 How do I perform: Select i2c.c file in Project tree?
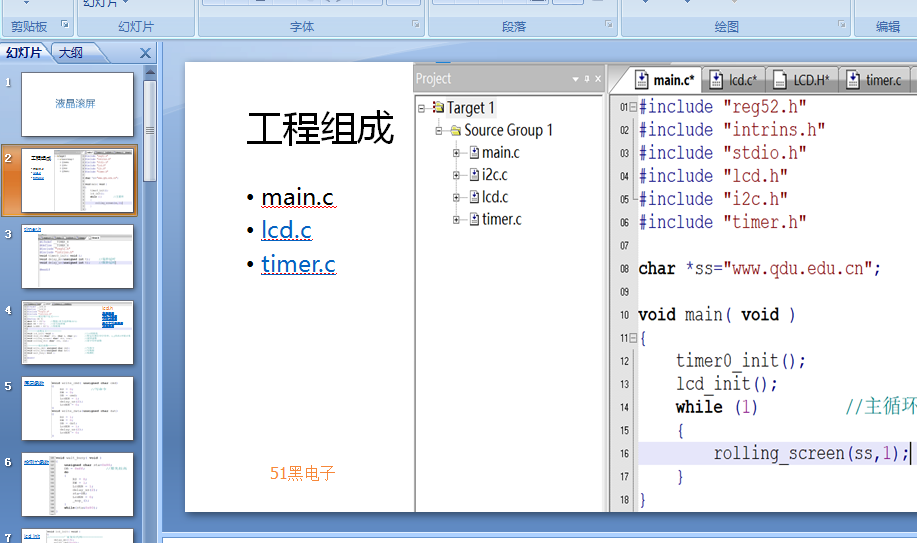pyautogui.click(x=495, y=174)
